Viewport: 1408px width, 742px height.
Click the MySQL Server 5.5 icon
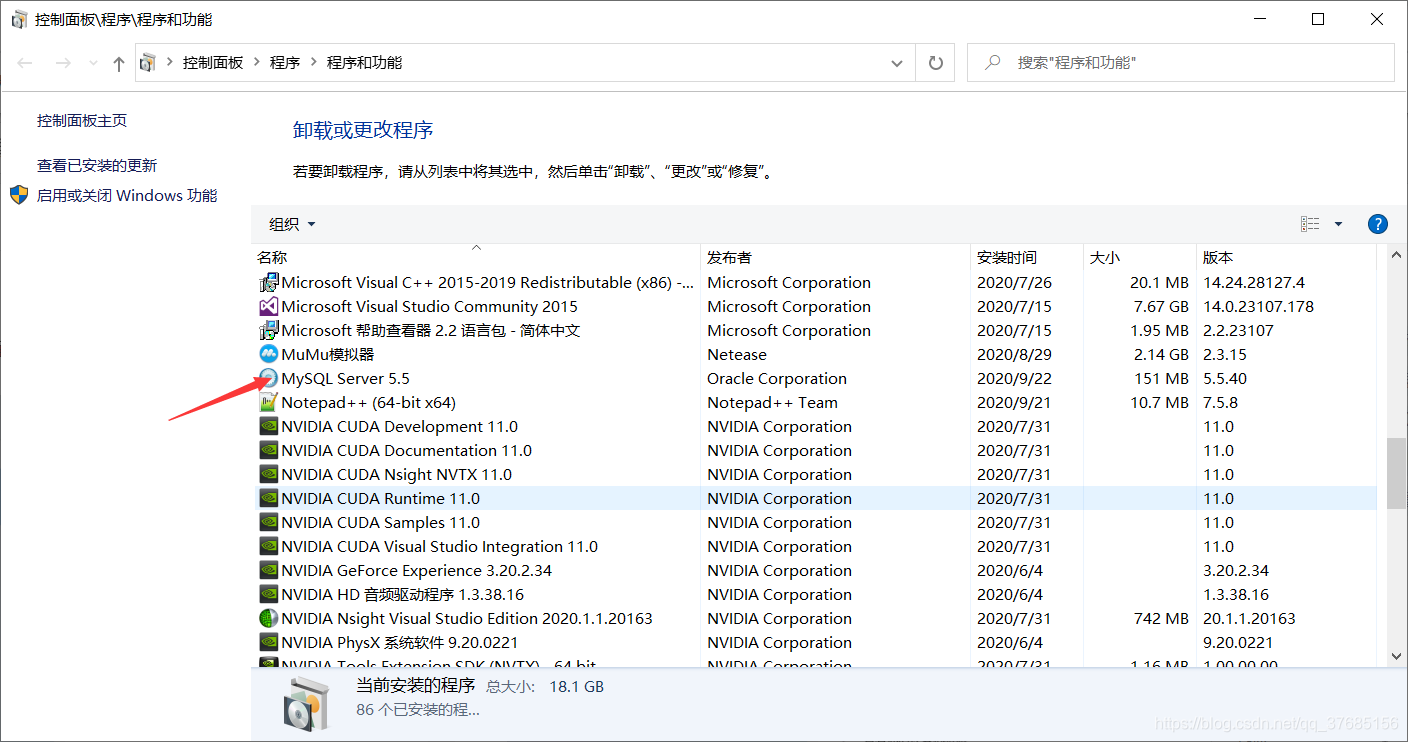coord(268,379)
